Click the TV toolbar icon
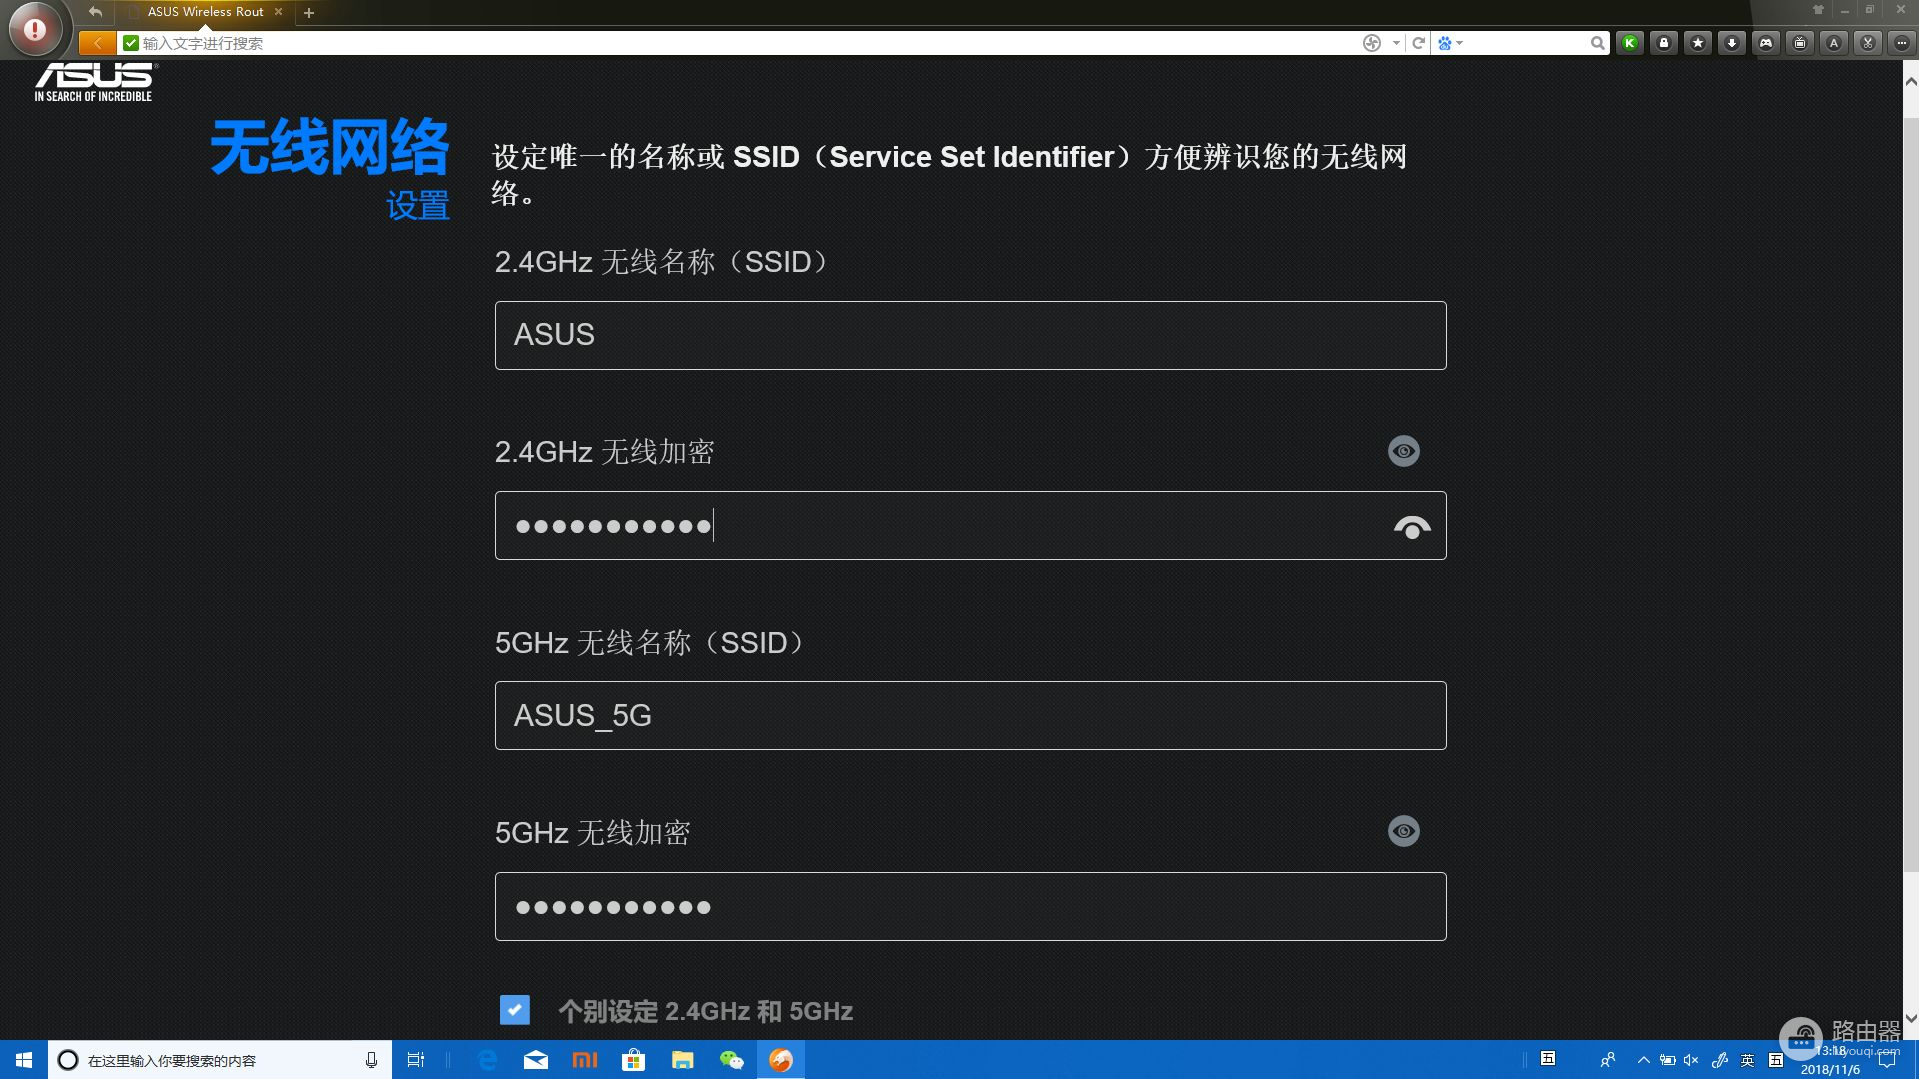Screen dimensions: 1919x1079 click(1800, 43)
